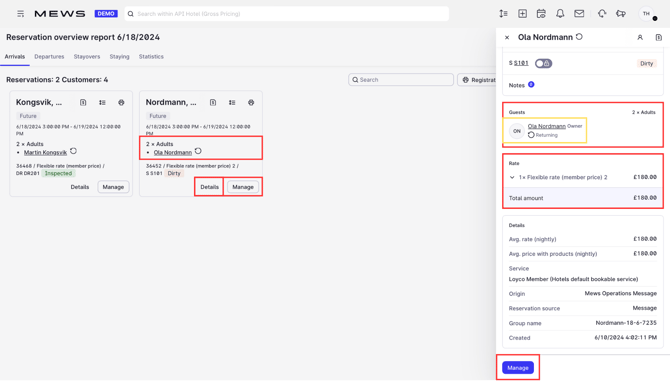Open the mail envelope icon

pyautogui.click(x=579, y=14)
